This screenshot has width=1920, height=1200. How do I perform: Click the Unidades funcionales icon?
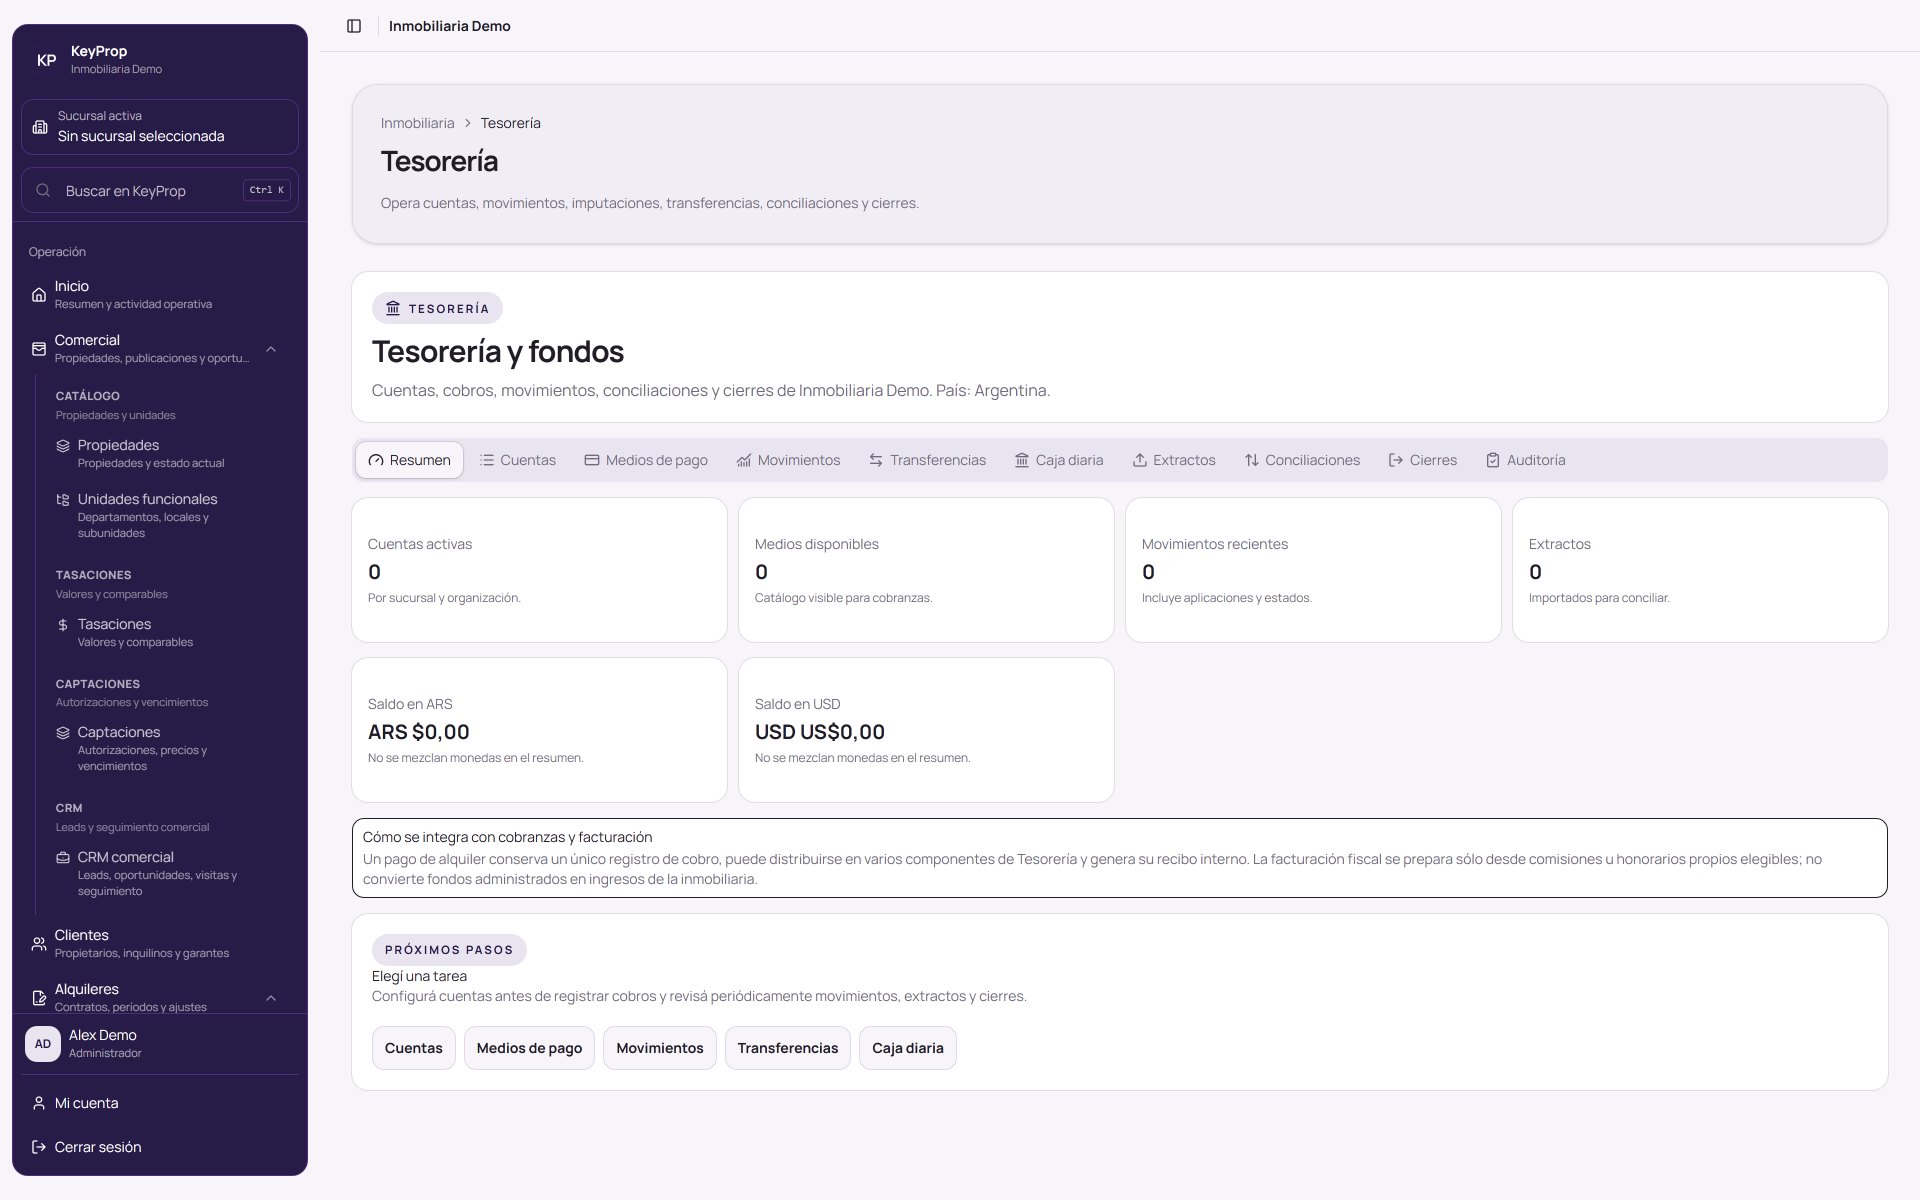[62, 500]
